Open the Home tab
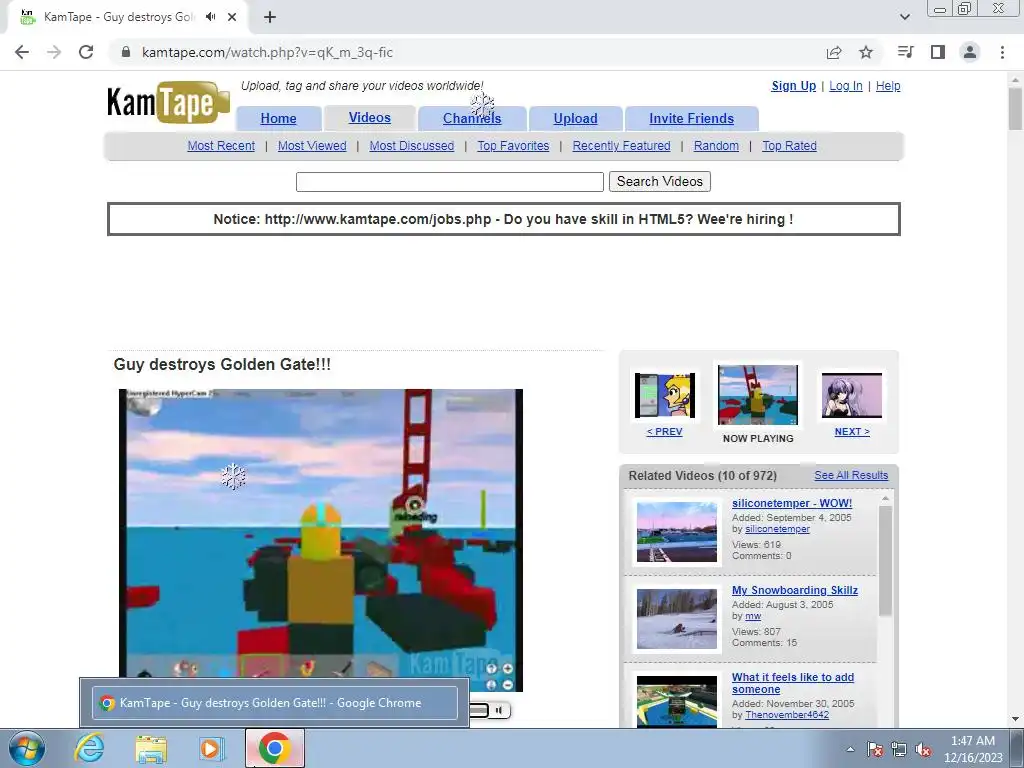1024x768 pixels. [278, 118]
